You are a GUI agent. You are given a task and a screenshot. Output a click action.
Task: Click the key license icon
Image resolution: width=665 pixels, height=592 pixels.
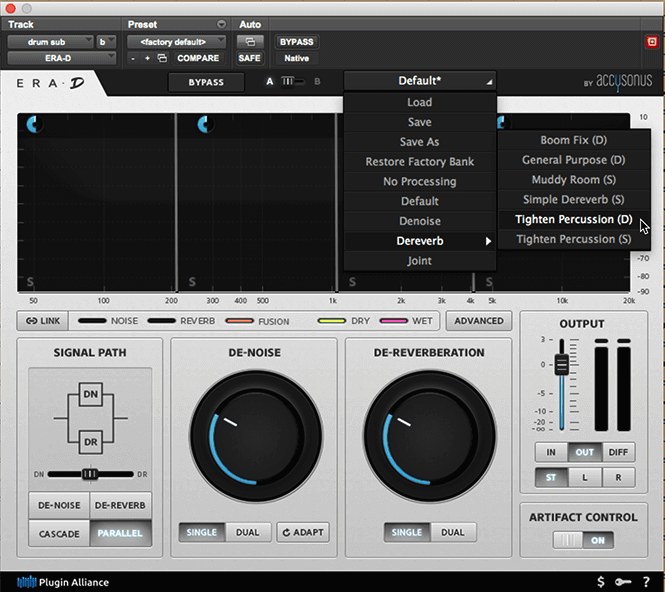point(623,582)
